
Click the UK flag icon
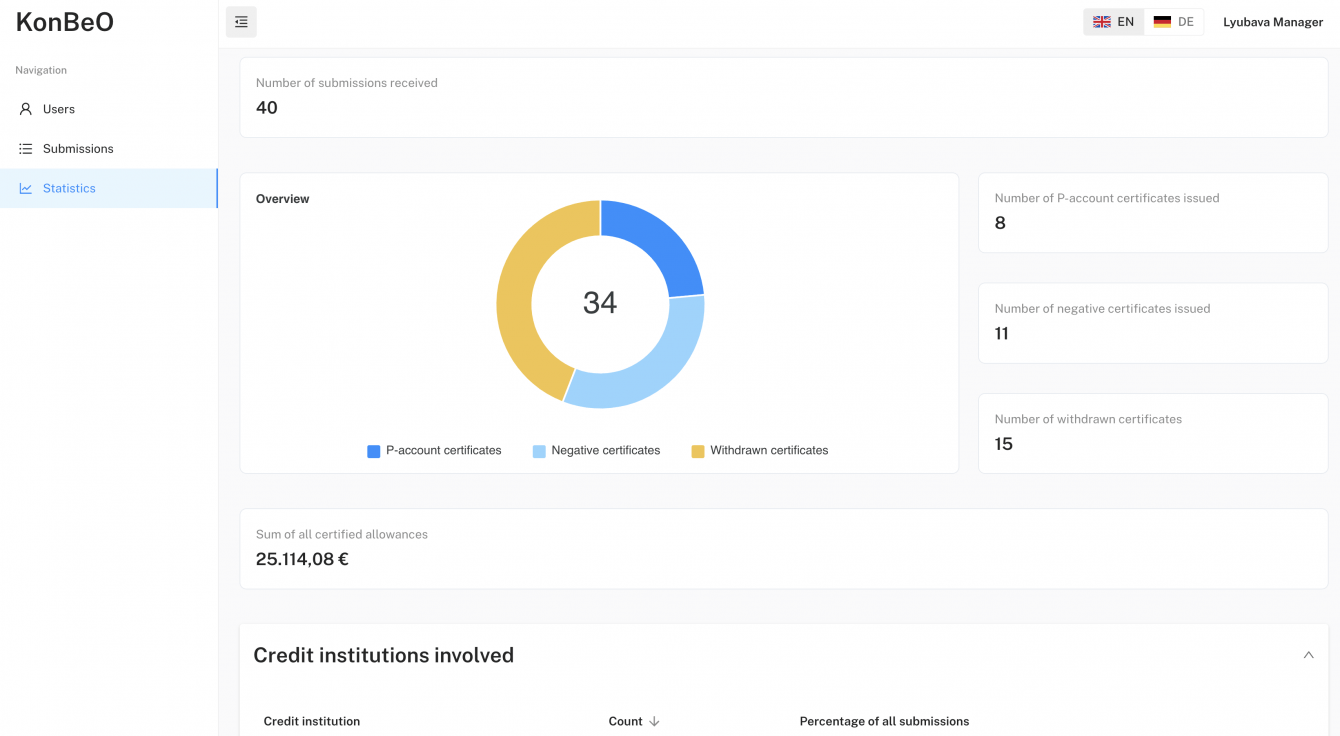click(x=1102, y=22)
